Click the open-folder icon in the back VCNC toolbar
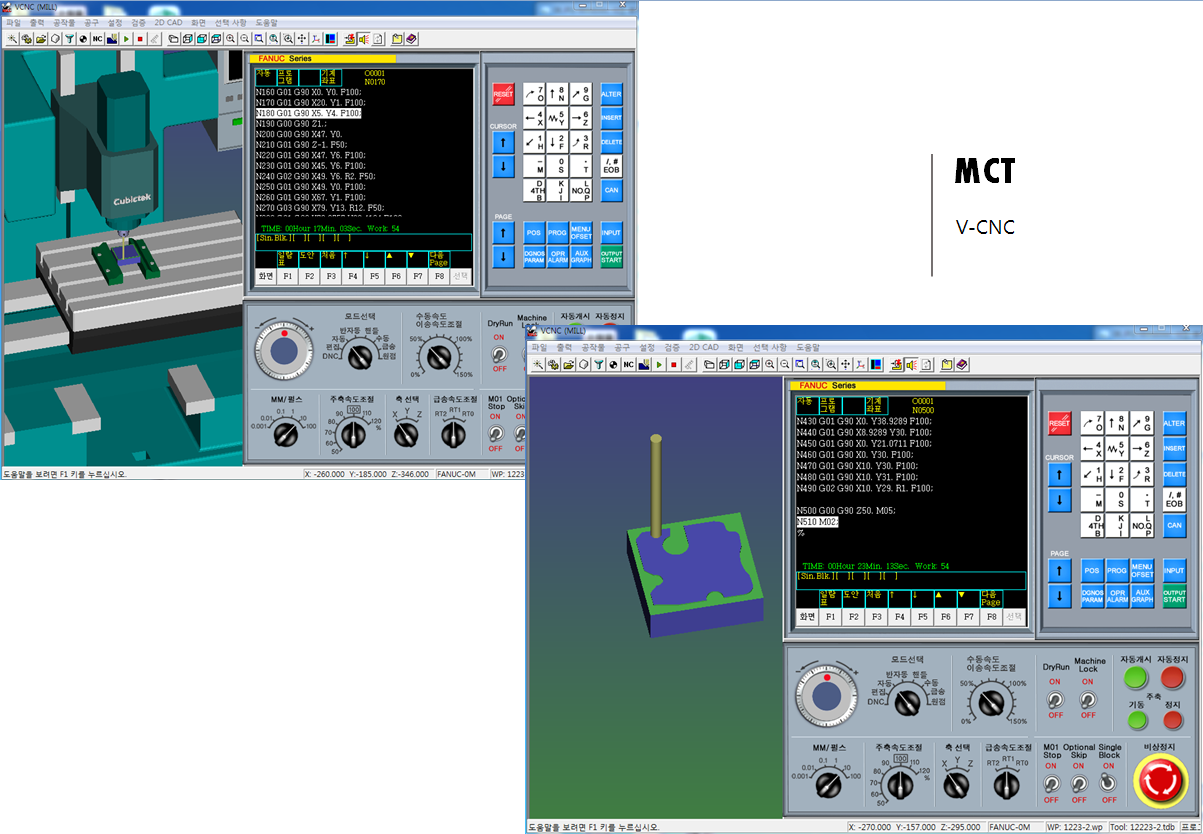Image resolution: width=1203 pixels, height=834 pixels. tap(41, 39)
